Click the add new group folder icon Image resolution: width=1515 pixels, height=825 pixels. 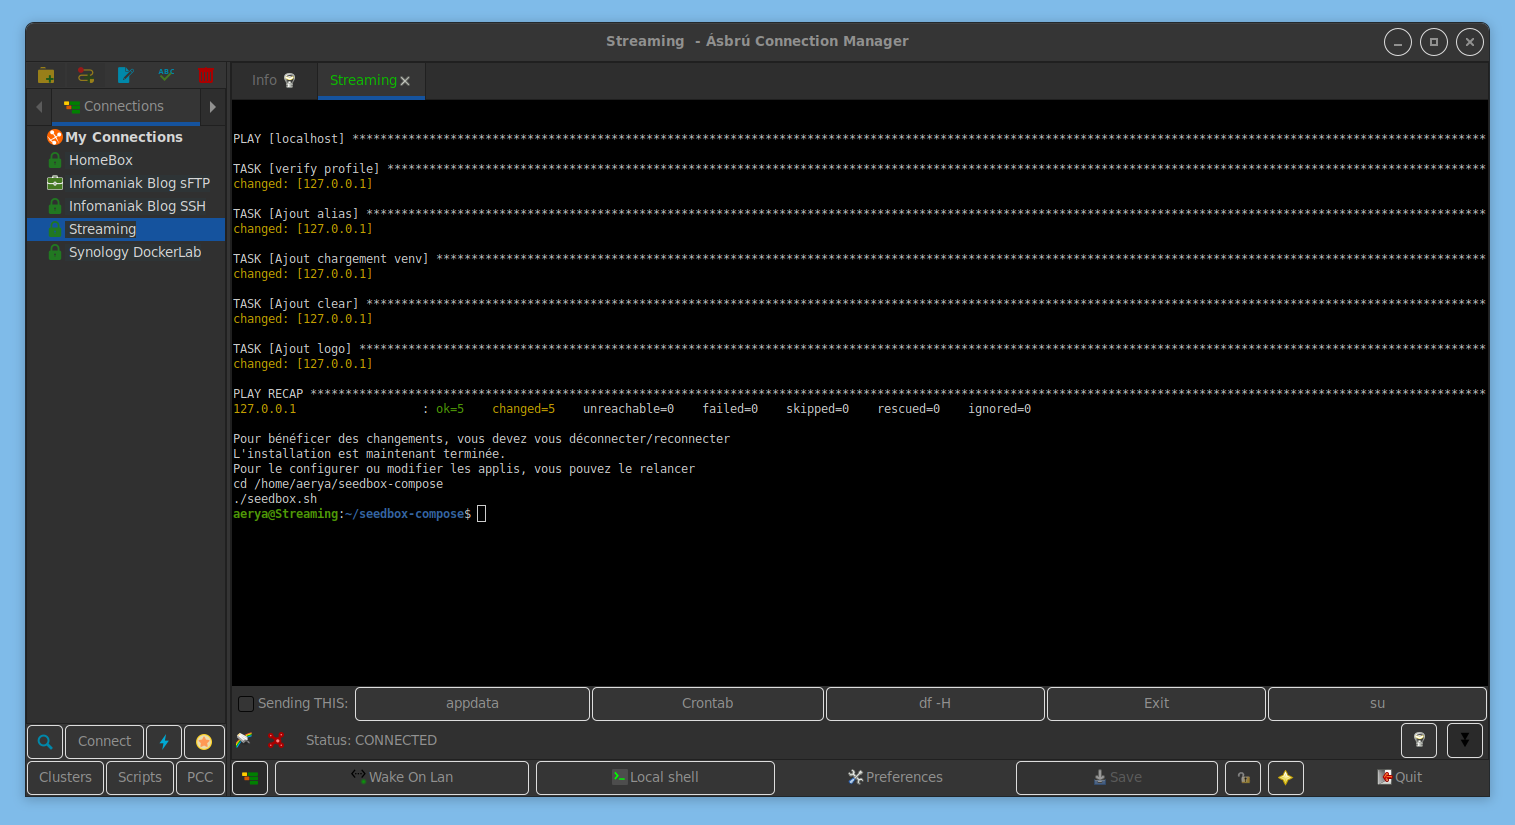point(46,75)
